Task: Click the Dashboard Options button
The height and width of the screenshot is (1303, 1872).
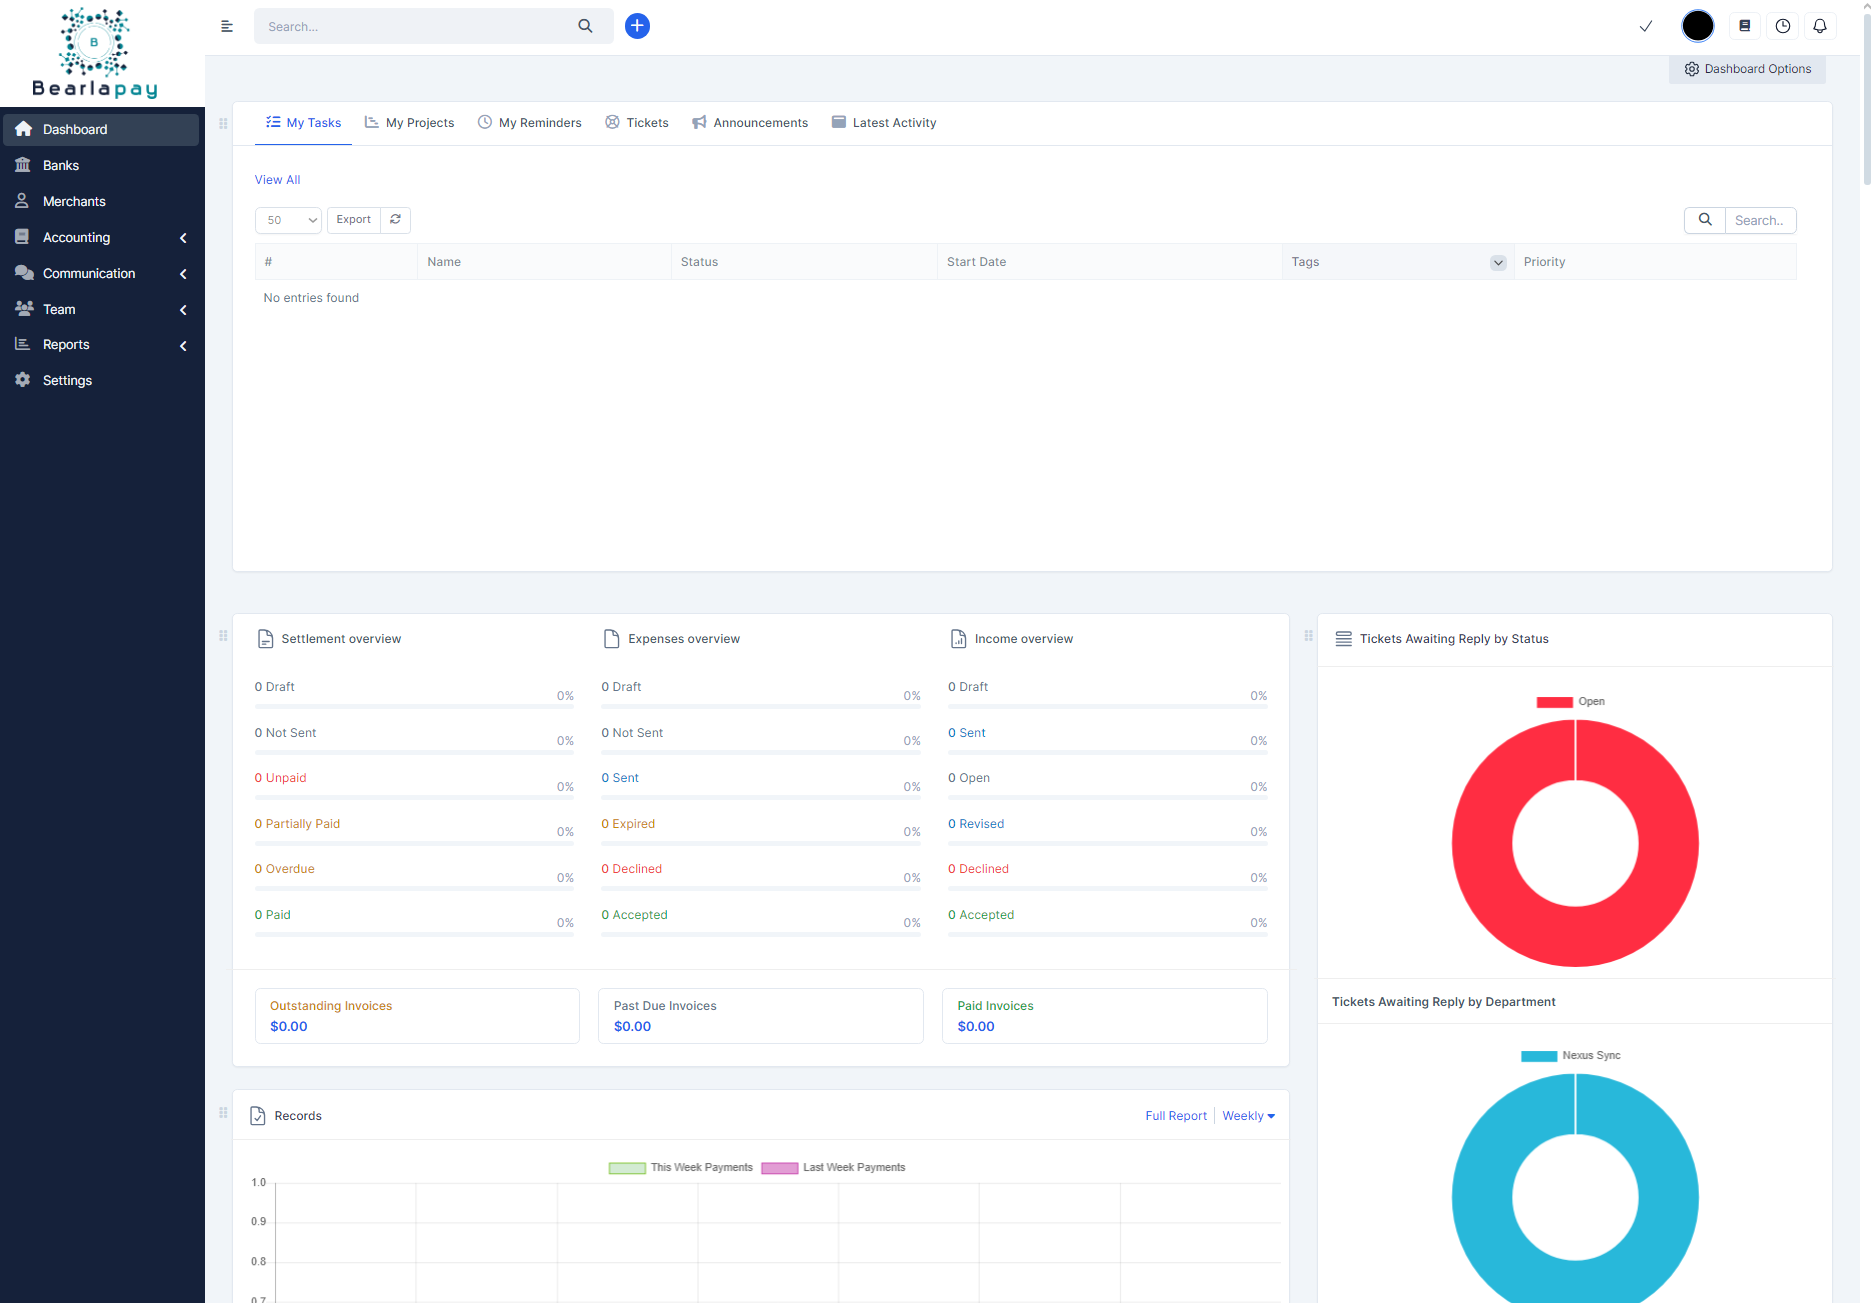Action: pyautogui.click(x=1747, y=69)
